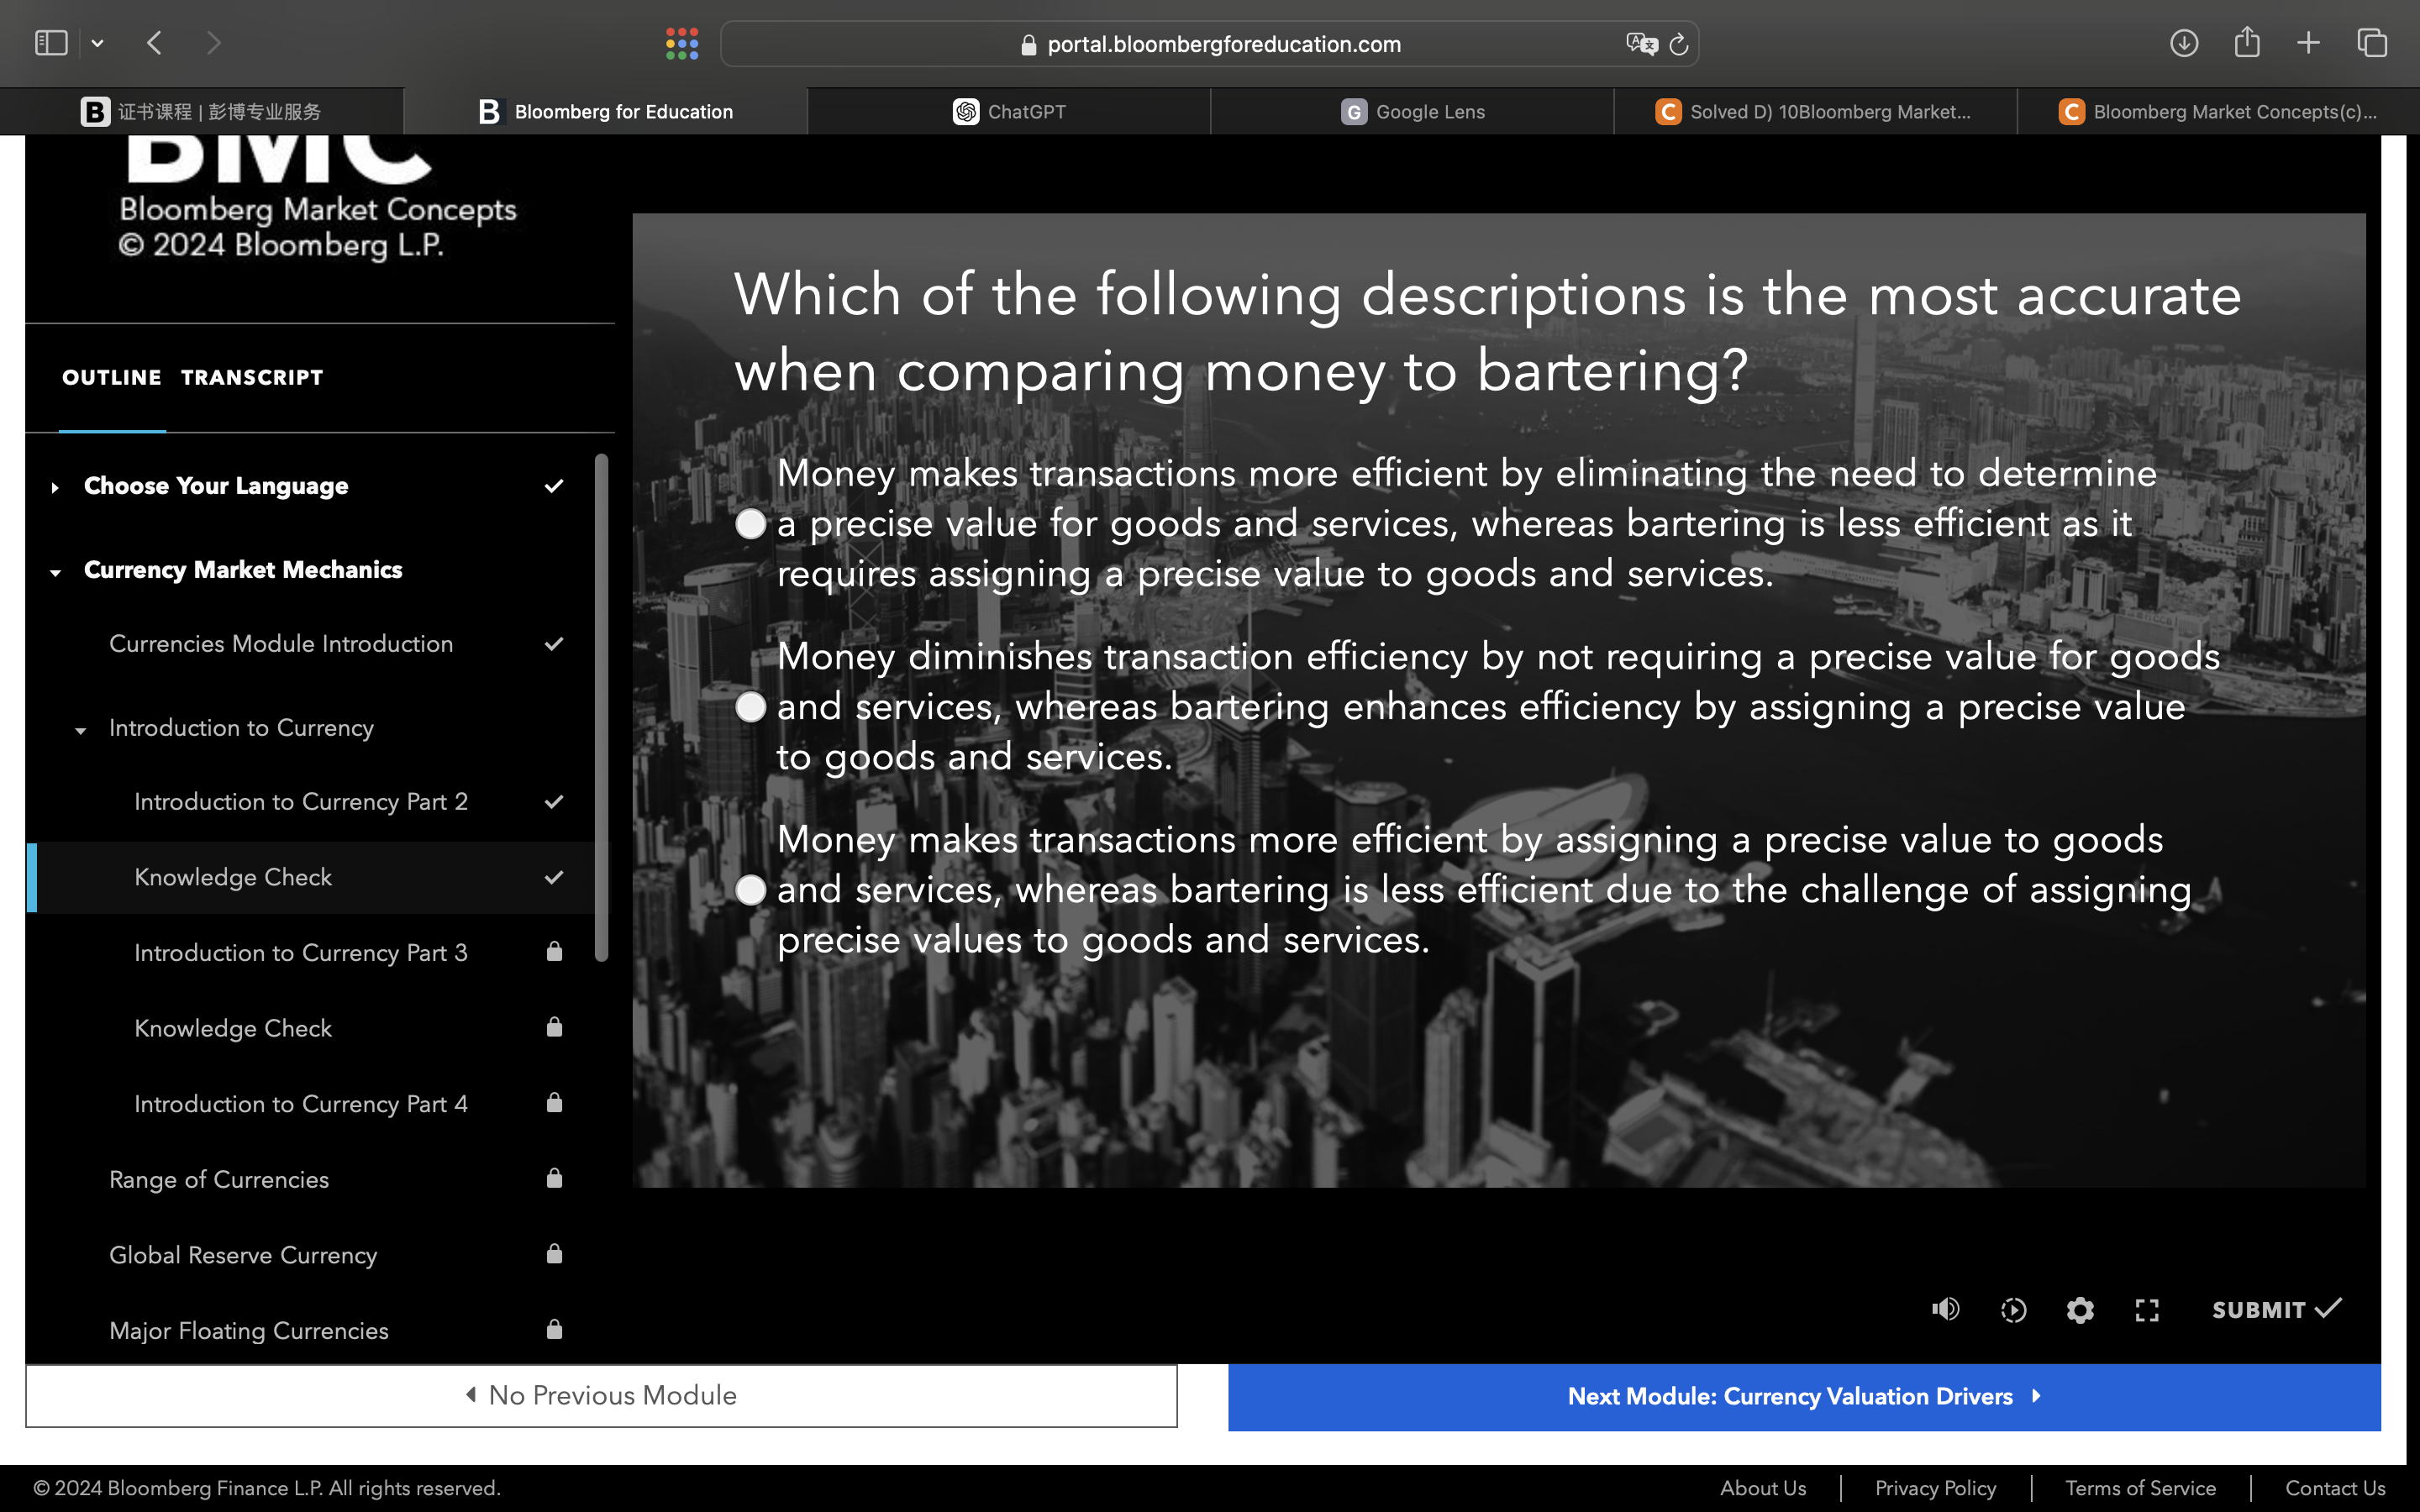
Task: Choose the answer about assigning precise value
Action: pos(751,889)
